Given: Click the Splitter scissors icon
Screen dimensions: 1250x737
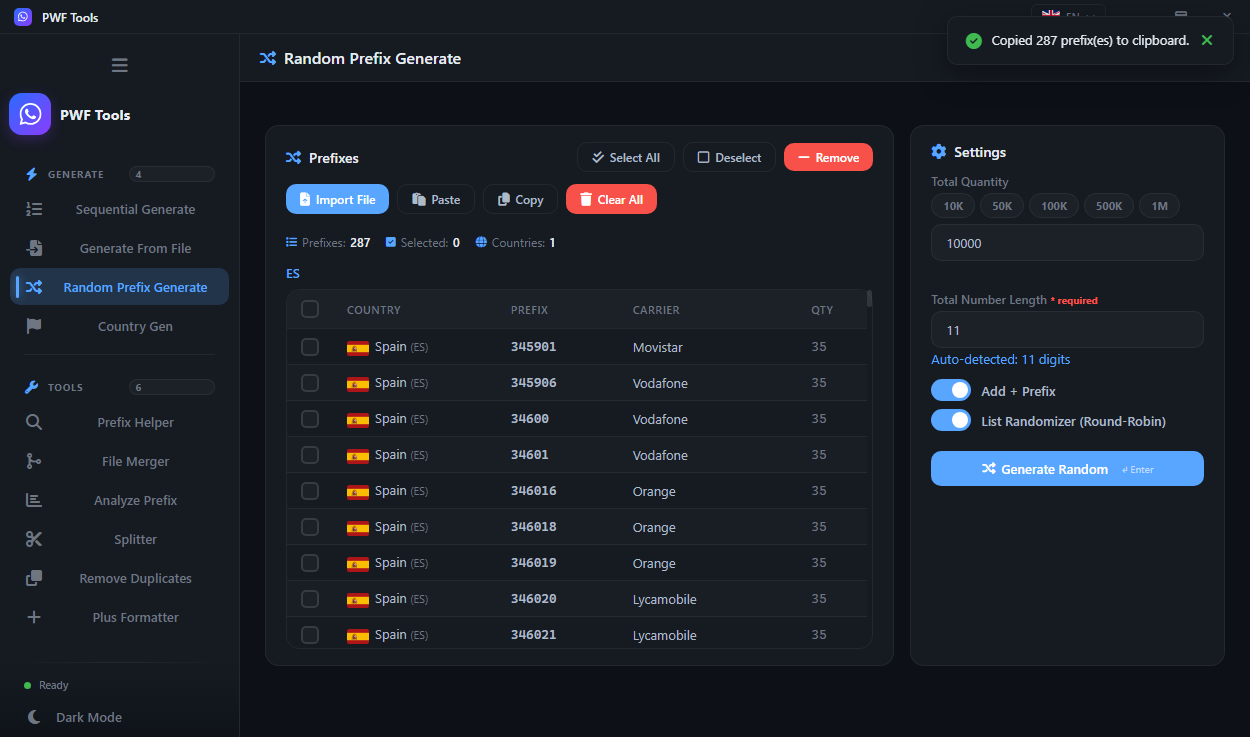Looking at the screenshot, I should (x=34, y=539).
